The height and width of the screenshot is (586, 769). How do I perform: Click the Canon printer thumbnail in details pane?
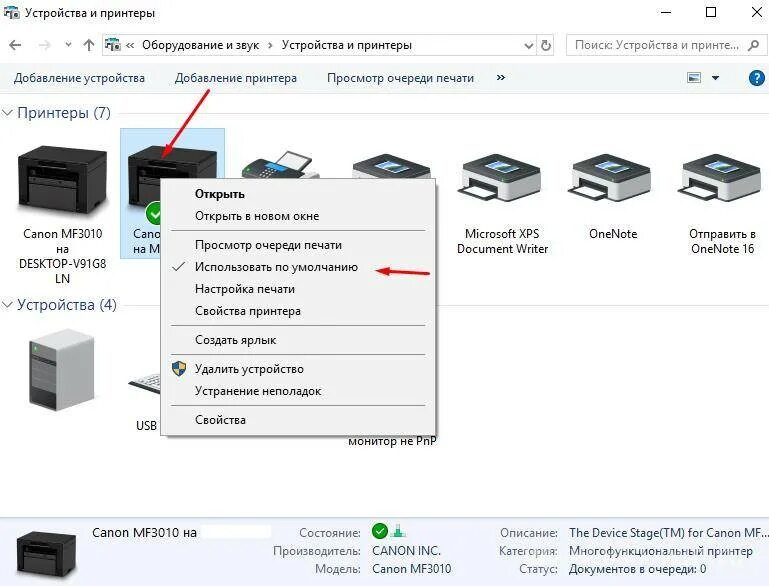(46, 555)
